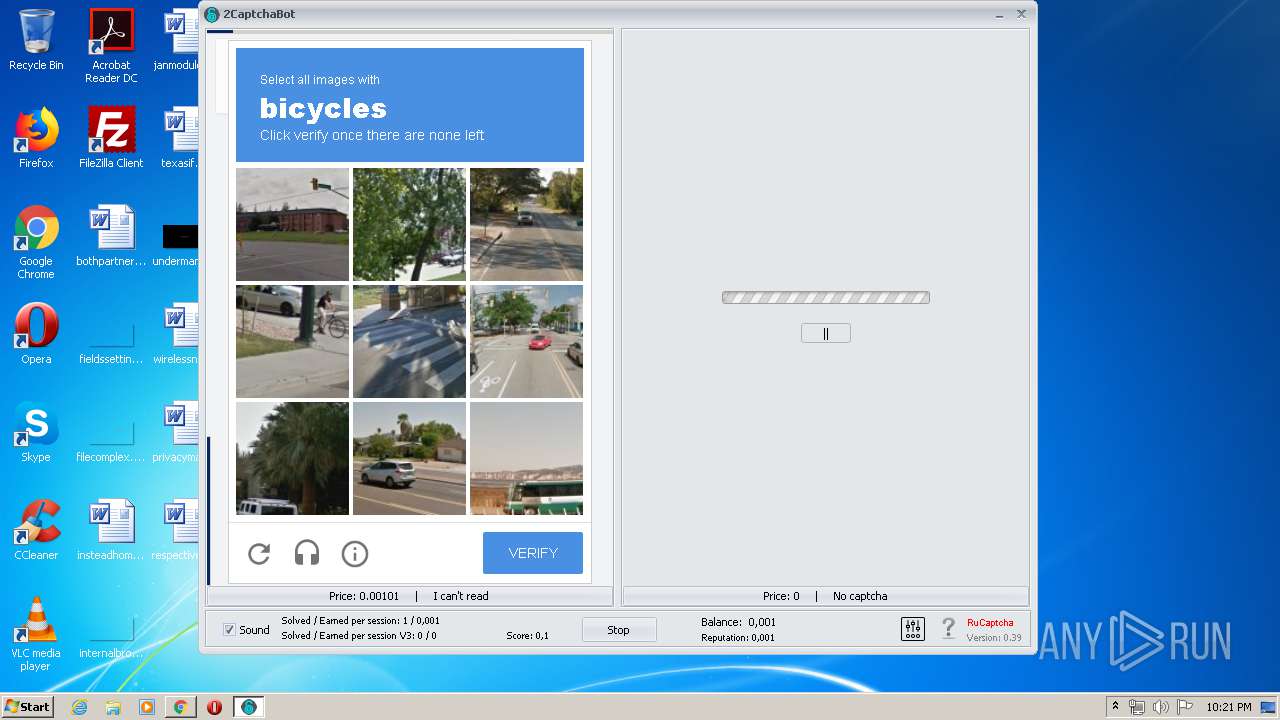Select the tile with palm tree
The height and width of the screenshot is (720, 1280).
(292, 458)
